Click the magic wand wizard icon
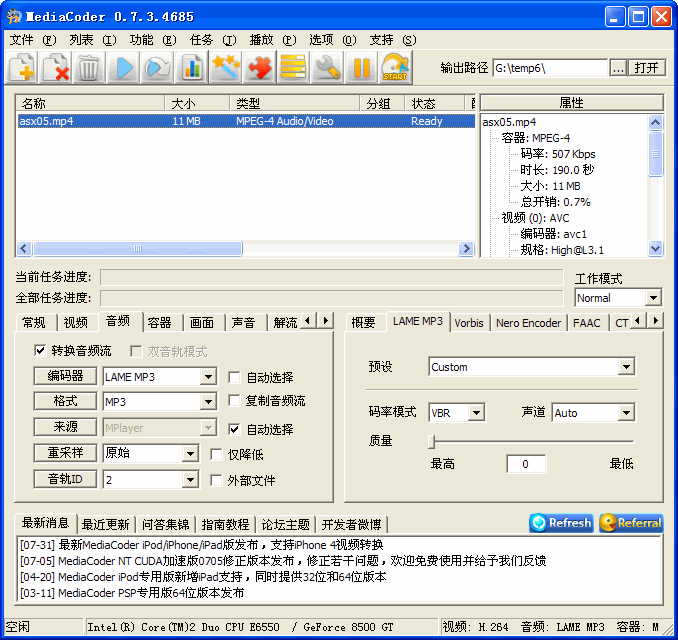Image resolution: width=678 pixels, height=640 pixels. pyautogui.click(x=225, y=67)
